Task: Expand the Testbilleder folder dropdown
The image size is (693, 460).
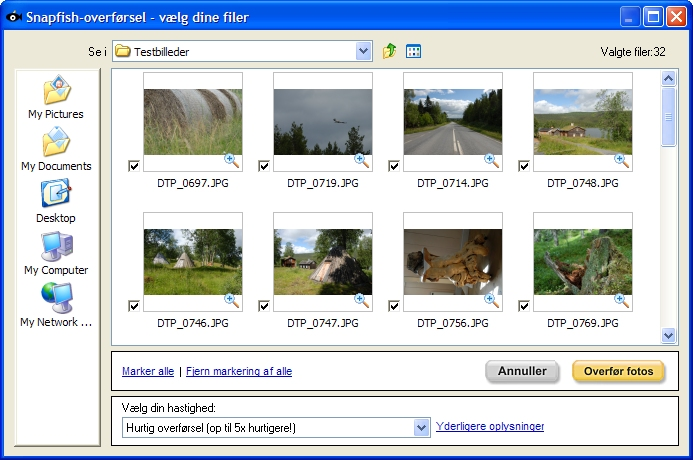Action: point(363,51)
